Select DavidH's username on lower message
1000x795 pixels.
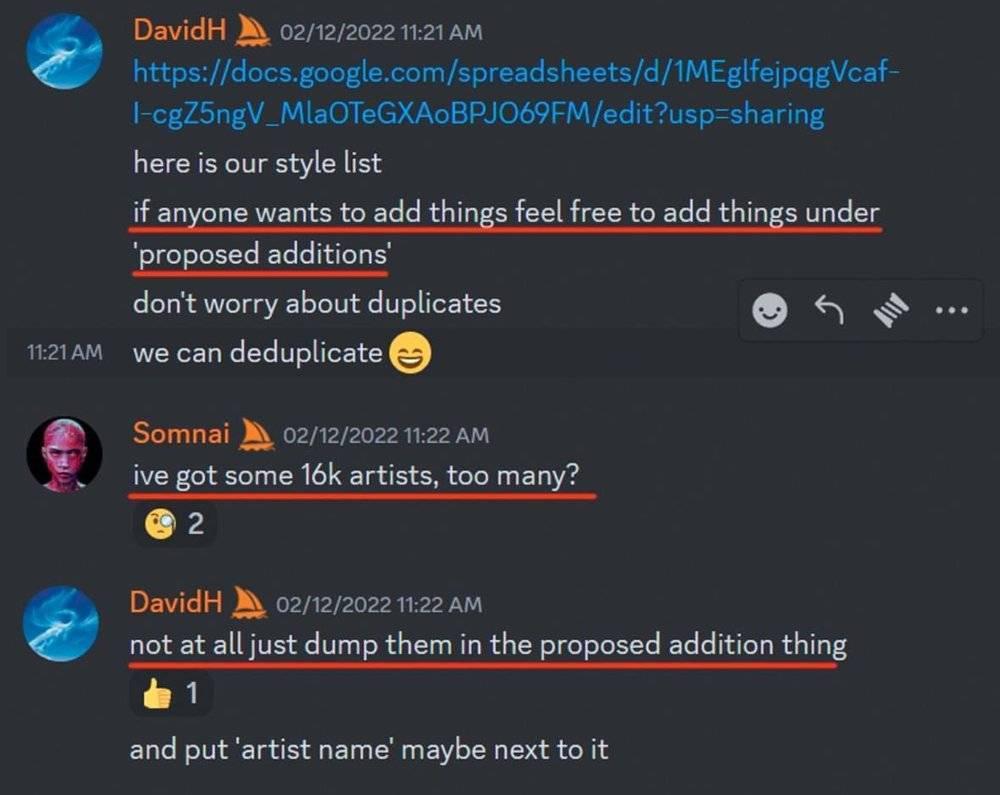click(x=176, y=602)
